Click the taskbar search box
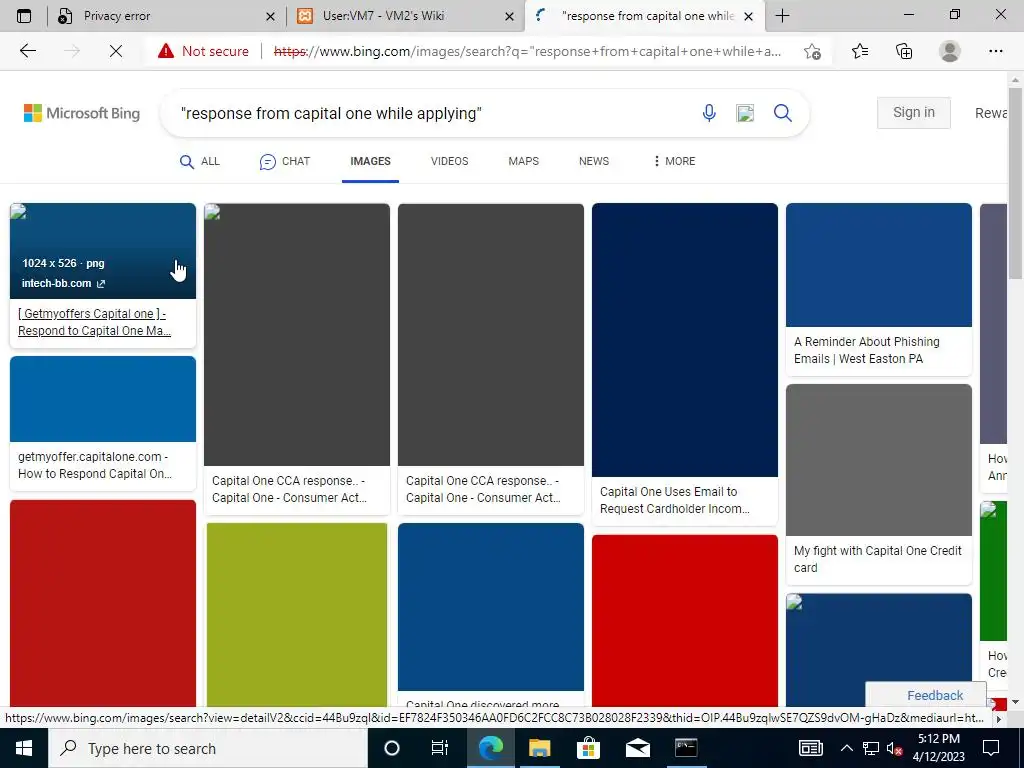This screenshot has width=1024, height=768. tap(208, 748)
